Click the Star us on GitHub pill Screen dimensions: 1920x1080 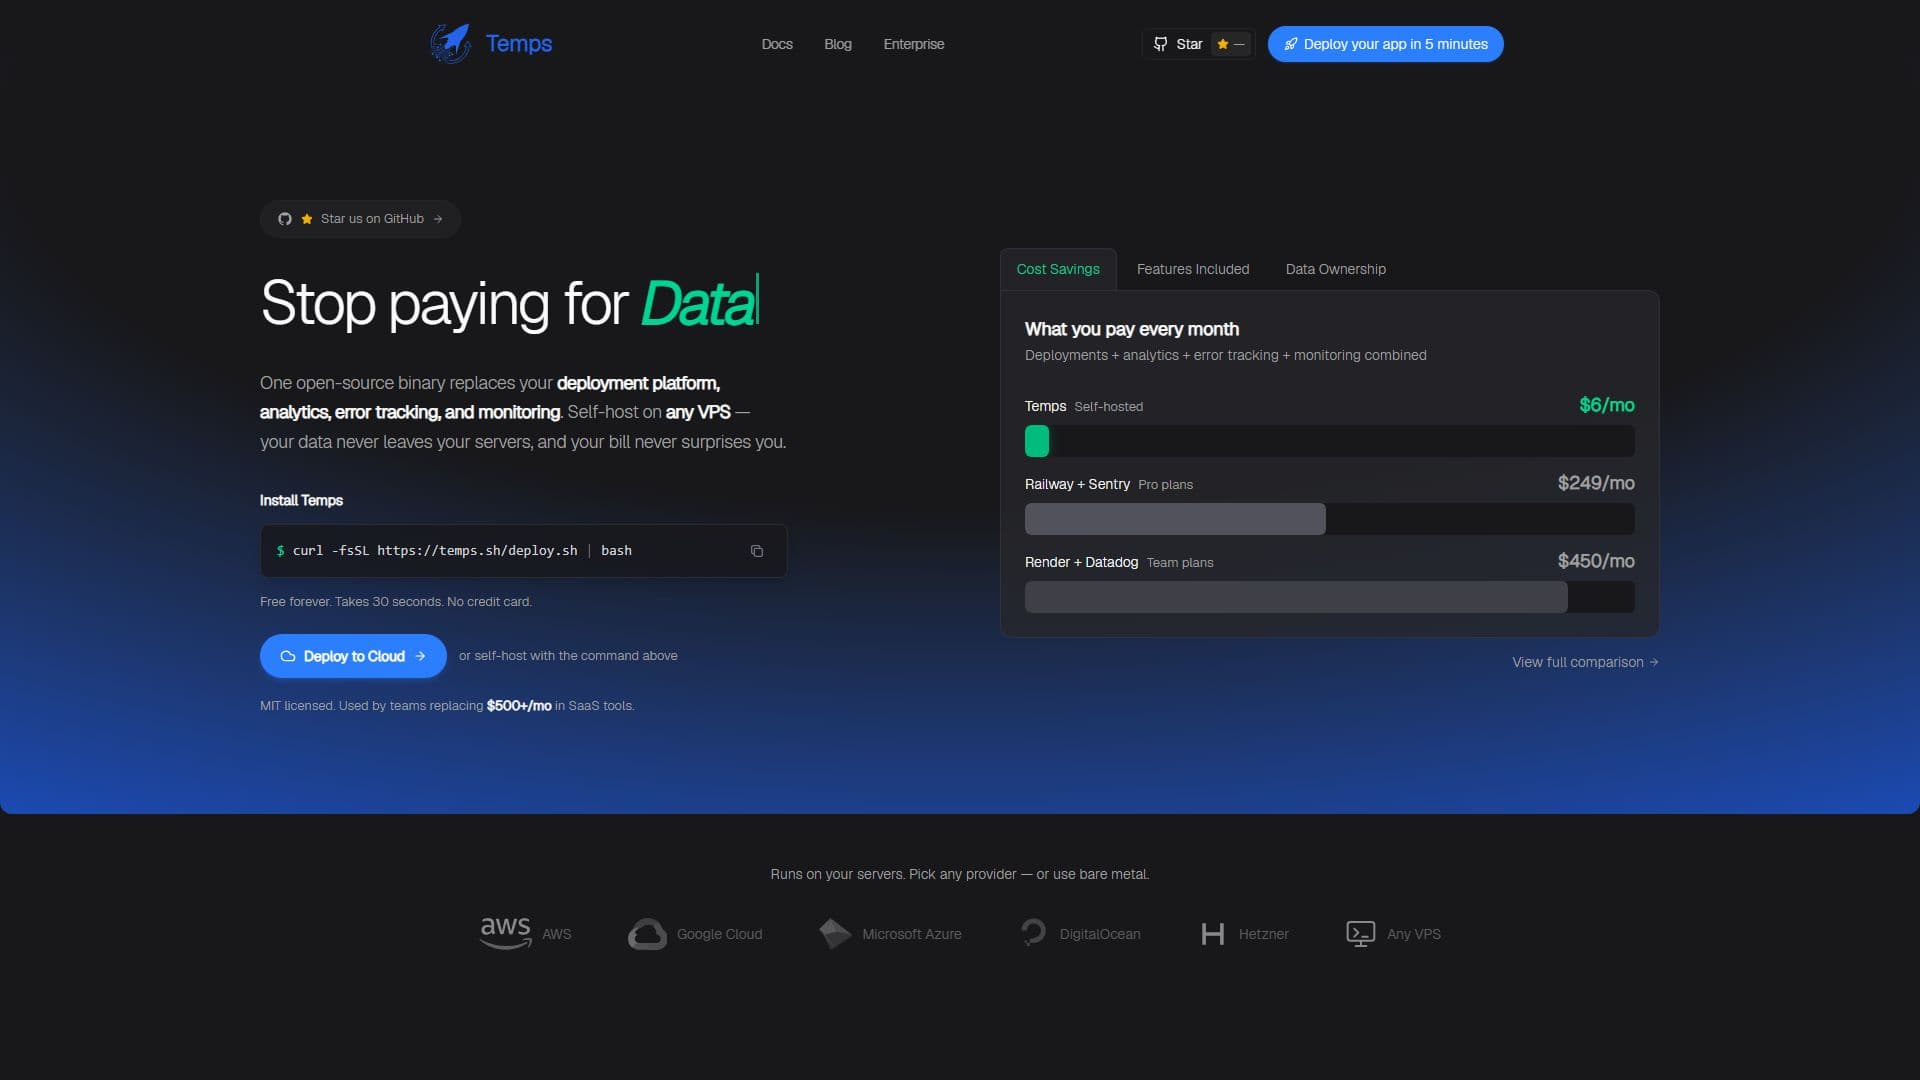[360, 219]
